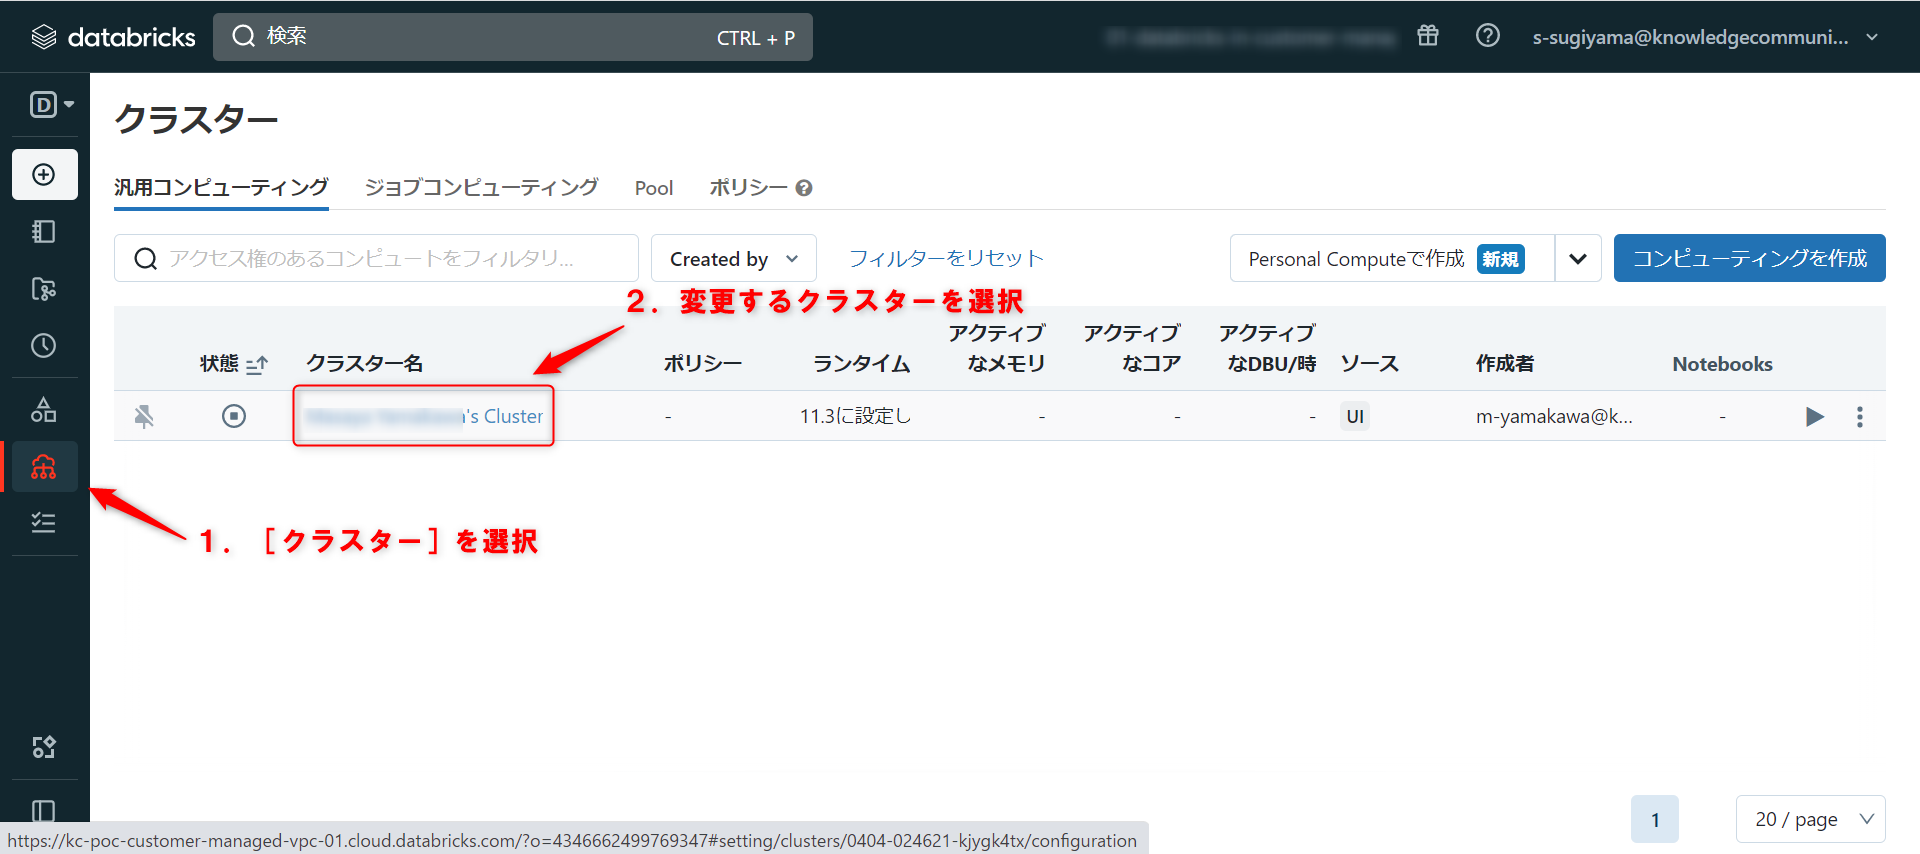Open the Workspace notebook icon in sidebar

coord(44,232)
